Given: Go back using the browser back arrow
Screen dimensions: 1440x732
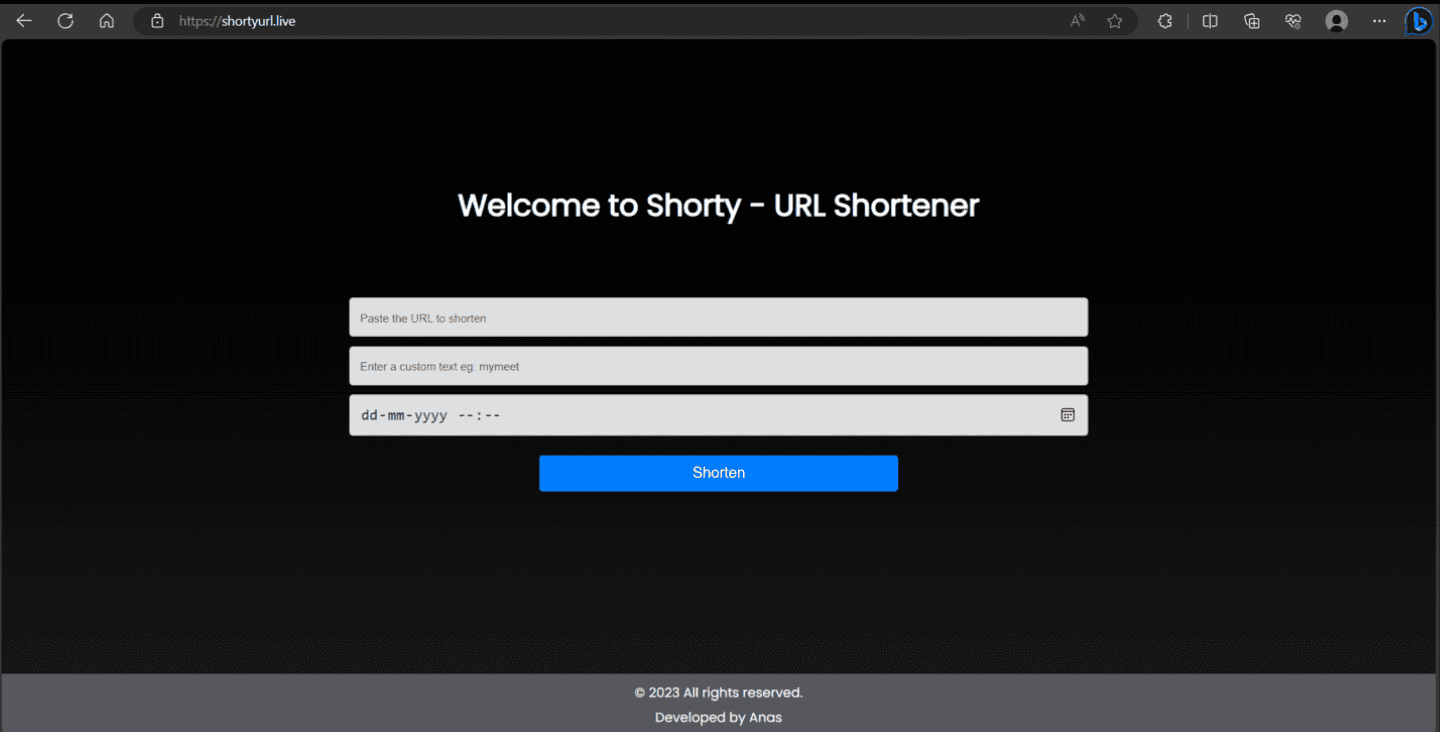Looking at the screenshot, I should pos(24,21).
